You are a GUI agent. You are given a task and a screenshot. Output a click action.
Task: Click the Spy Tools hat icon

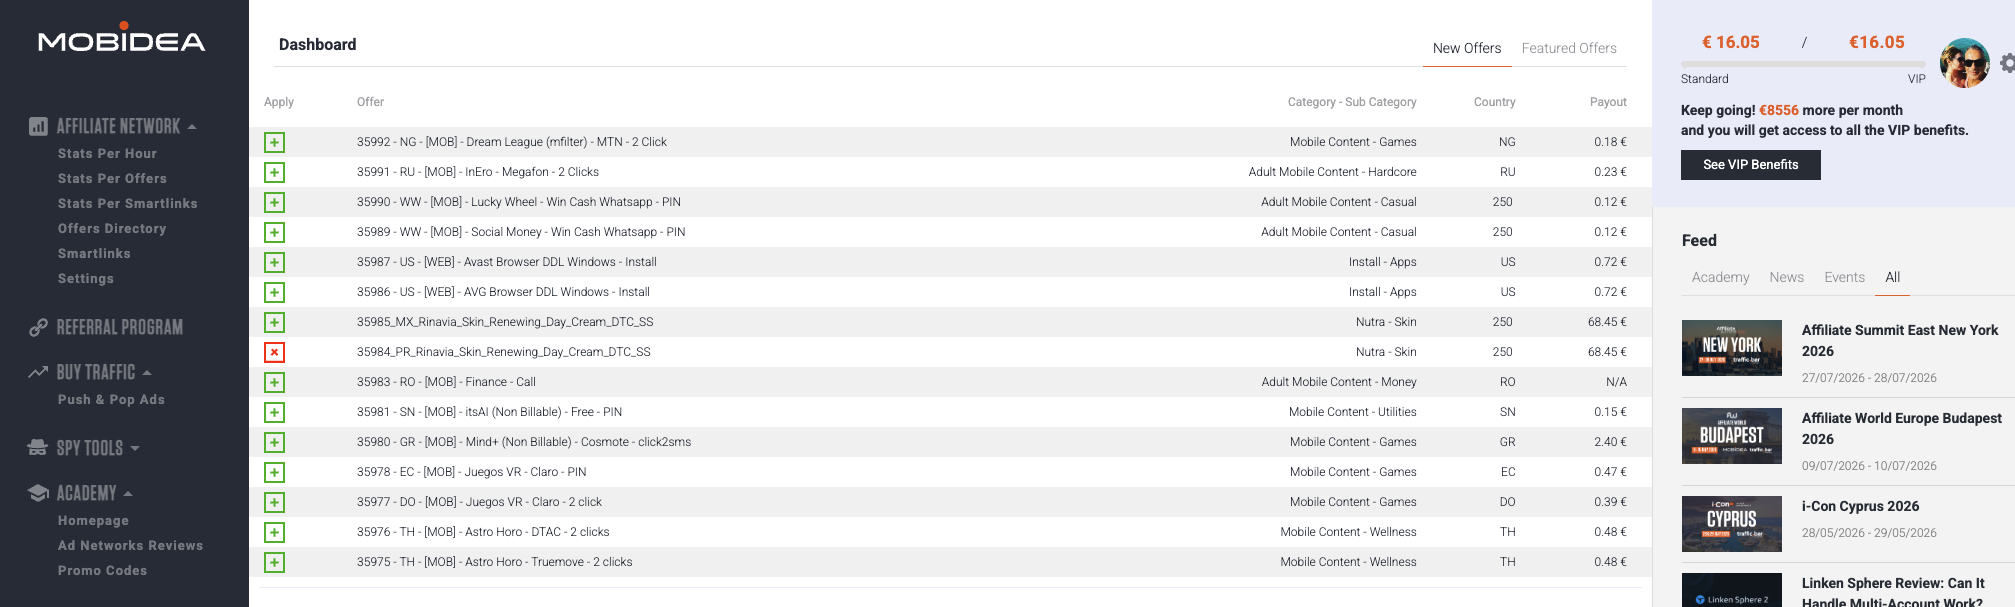[x=38, y=448]
